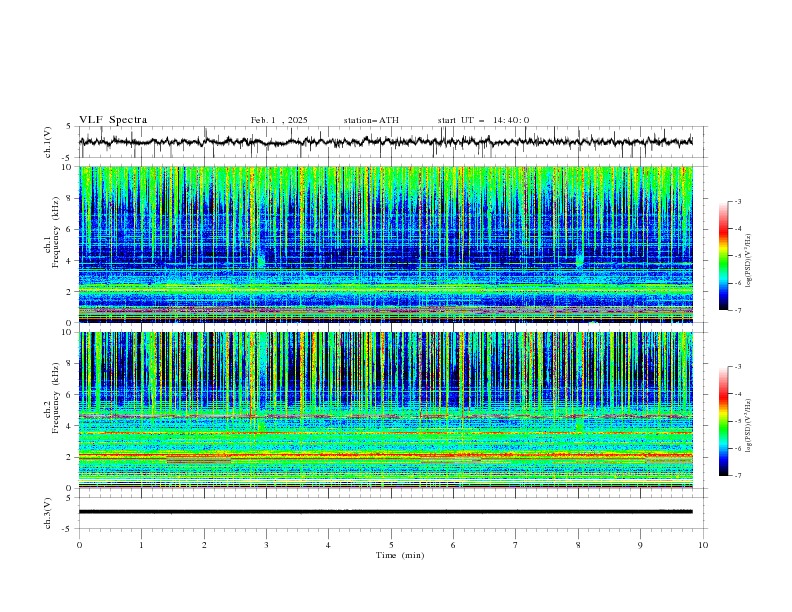Click ch.1 frequency axis tick "6"

pos(70,230)
